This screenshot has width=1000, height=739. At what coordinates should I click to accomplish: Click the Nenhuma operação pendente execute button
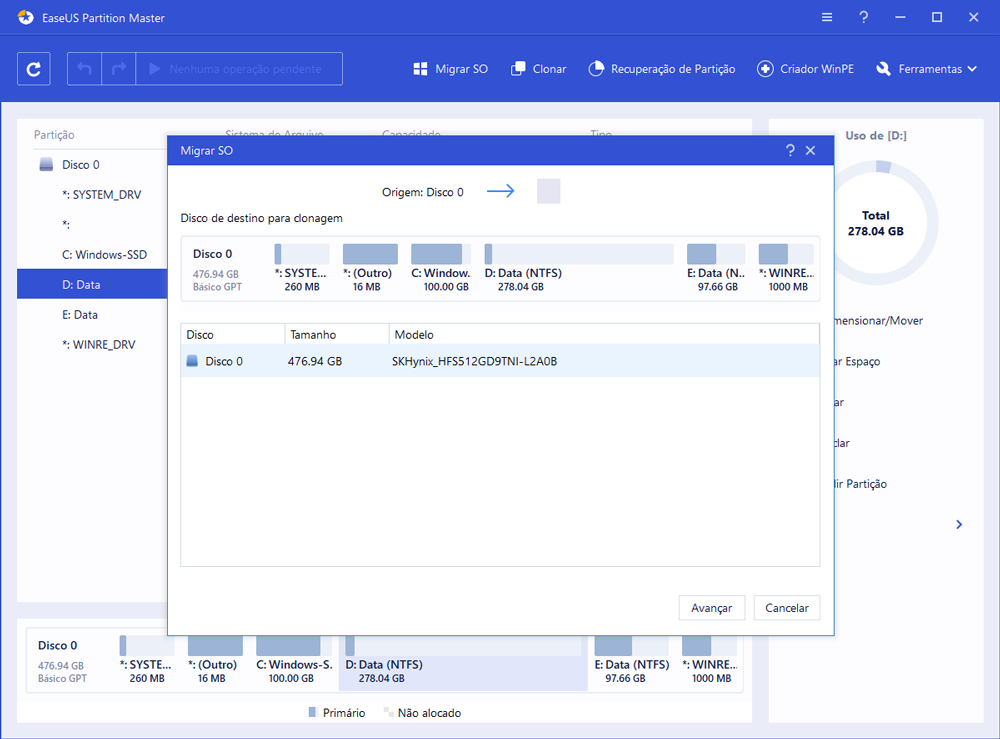pos(239,69)
